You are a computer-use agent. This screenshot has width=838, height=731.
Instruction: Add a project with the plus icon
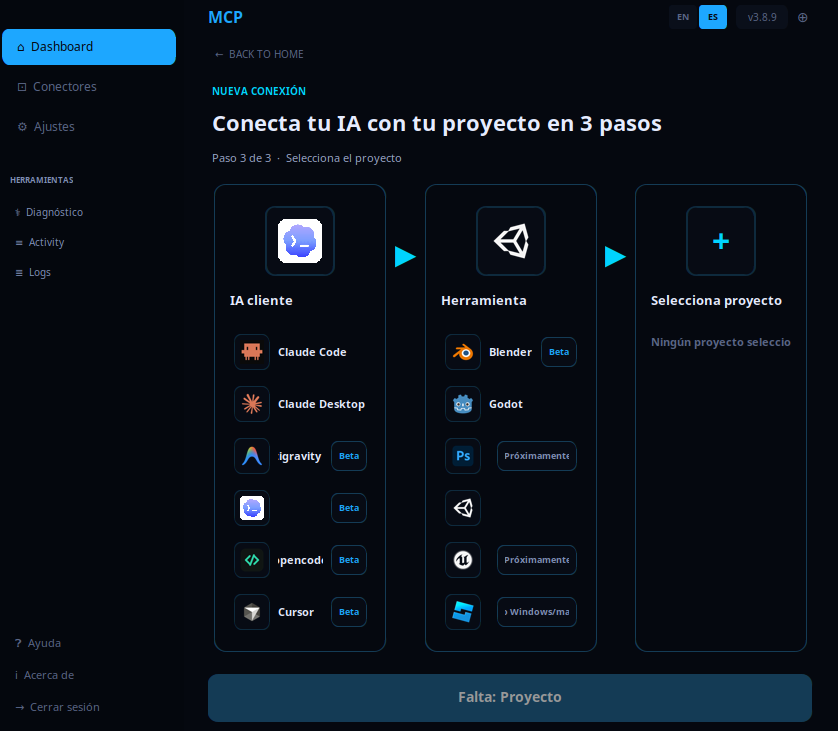pyautogui.click(x=721, y=241)
